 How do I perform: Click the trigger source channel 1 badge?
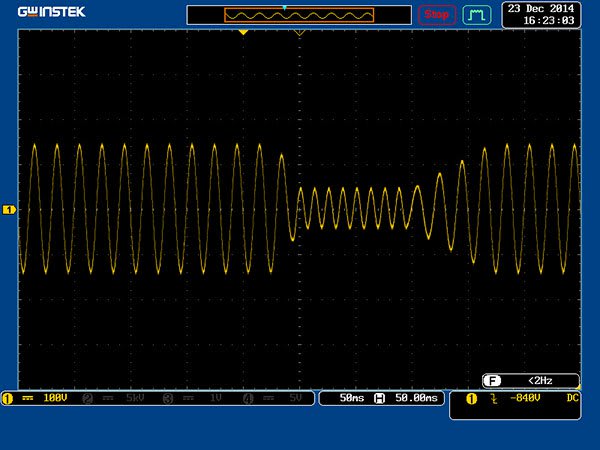pos(471,399)
